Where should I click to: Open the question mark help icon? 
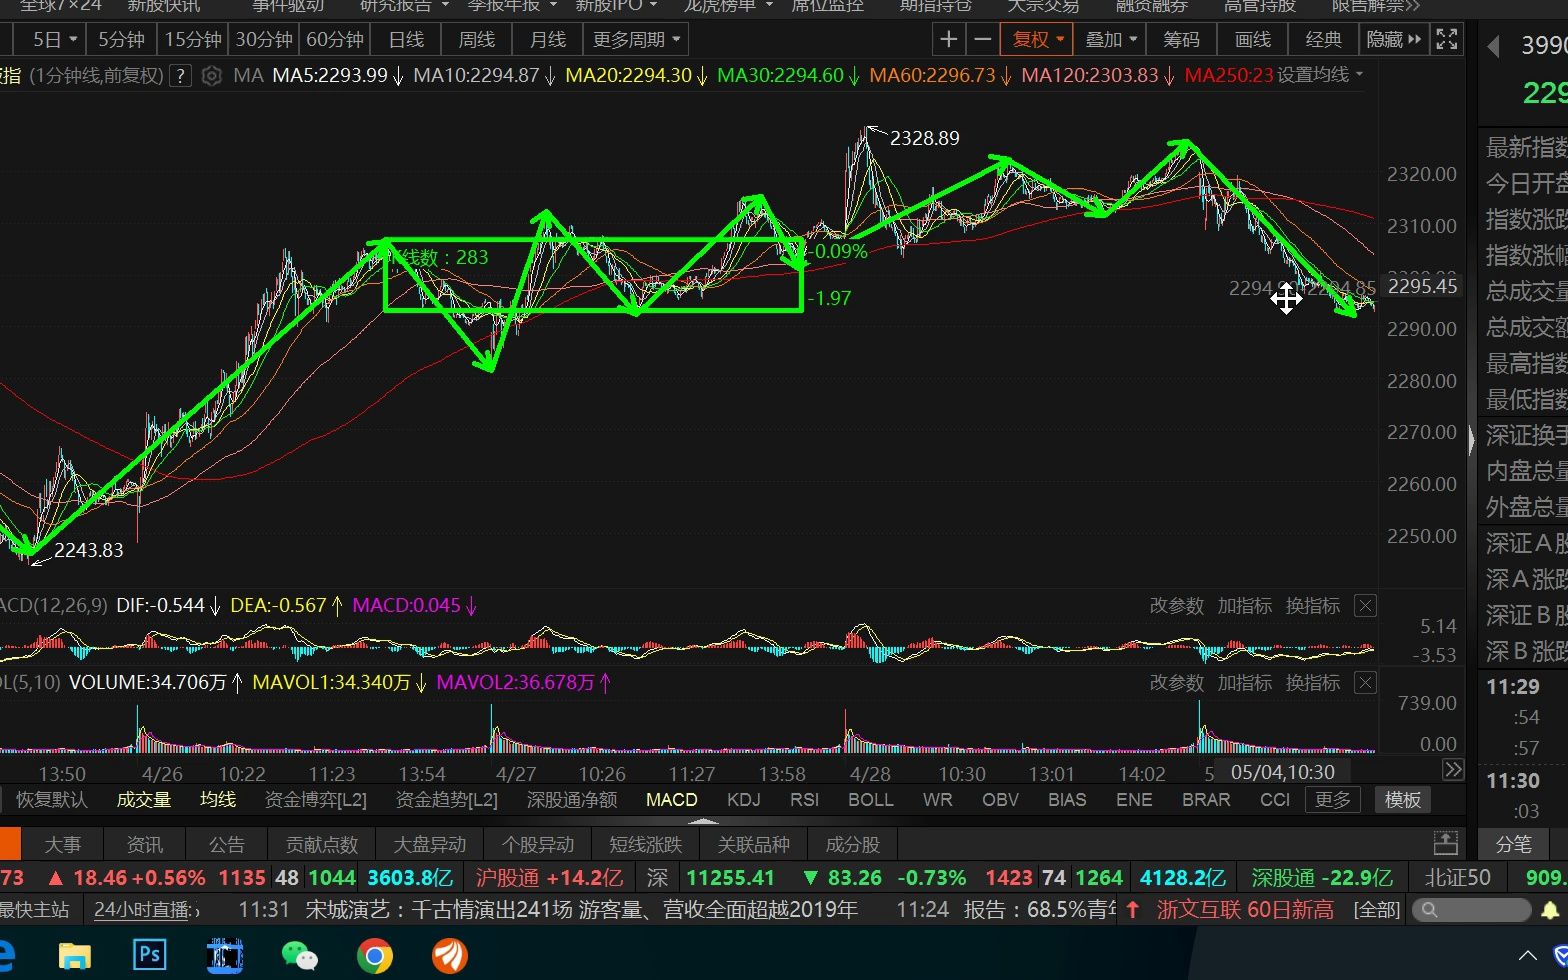(x=180, y=75)
